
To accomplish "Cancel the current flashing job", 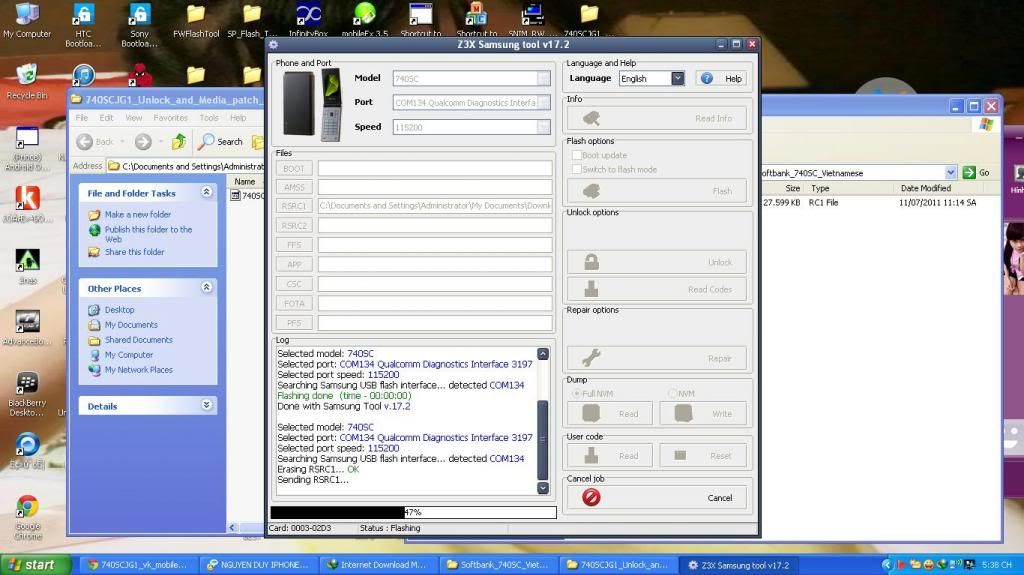I will point(656,497).
